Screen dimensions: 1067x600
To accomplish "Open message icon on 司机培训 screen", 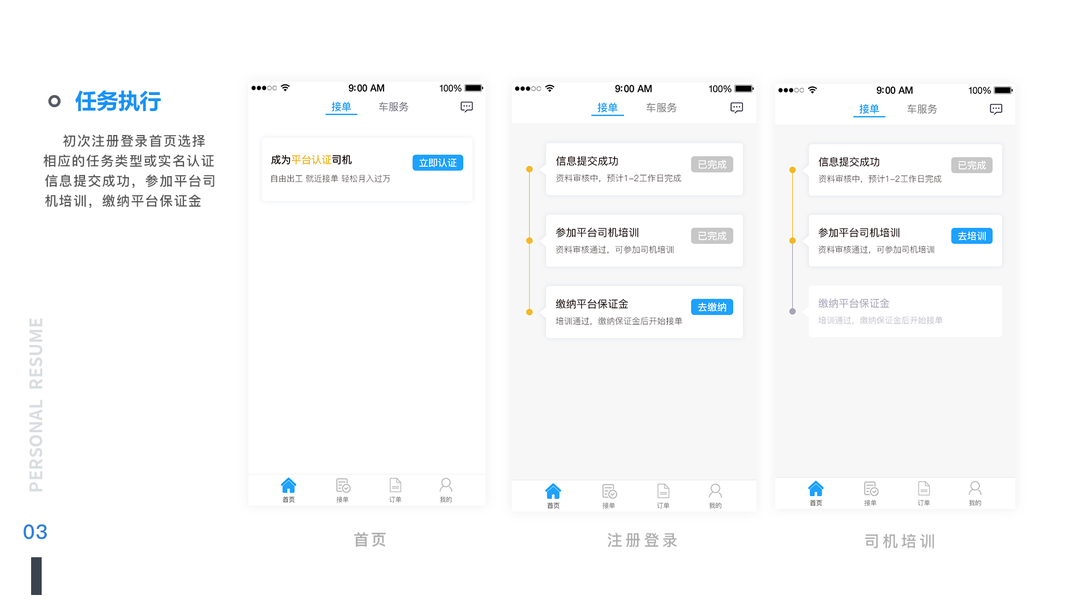I will pos(996,109).
